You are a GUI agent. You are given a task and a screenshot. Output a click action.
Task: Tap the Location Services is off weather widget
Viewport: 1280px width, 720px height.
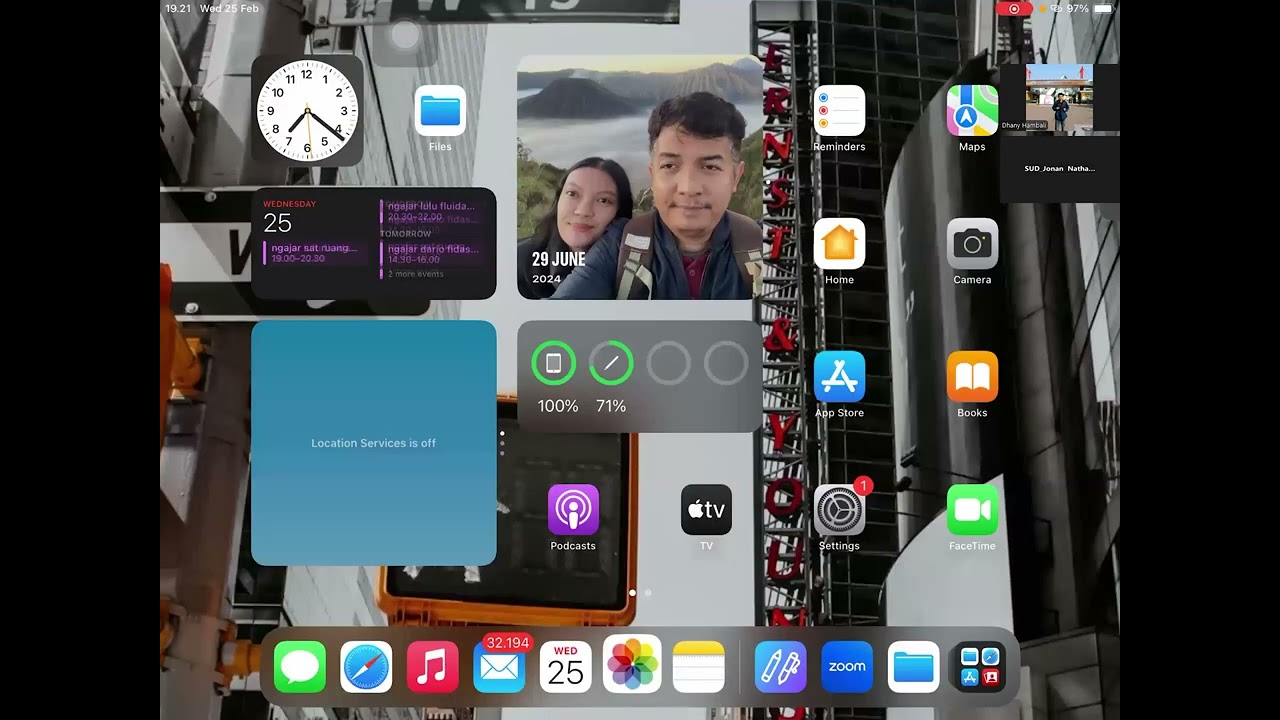374,443
